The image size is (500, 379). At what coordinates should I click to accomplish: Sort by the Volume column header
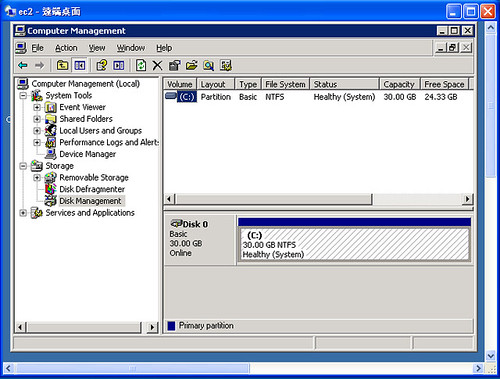(x=180, y=84)
